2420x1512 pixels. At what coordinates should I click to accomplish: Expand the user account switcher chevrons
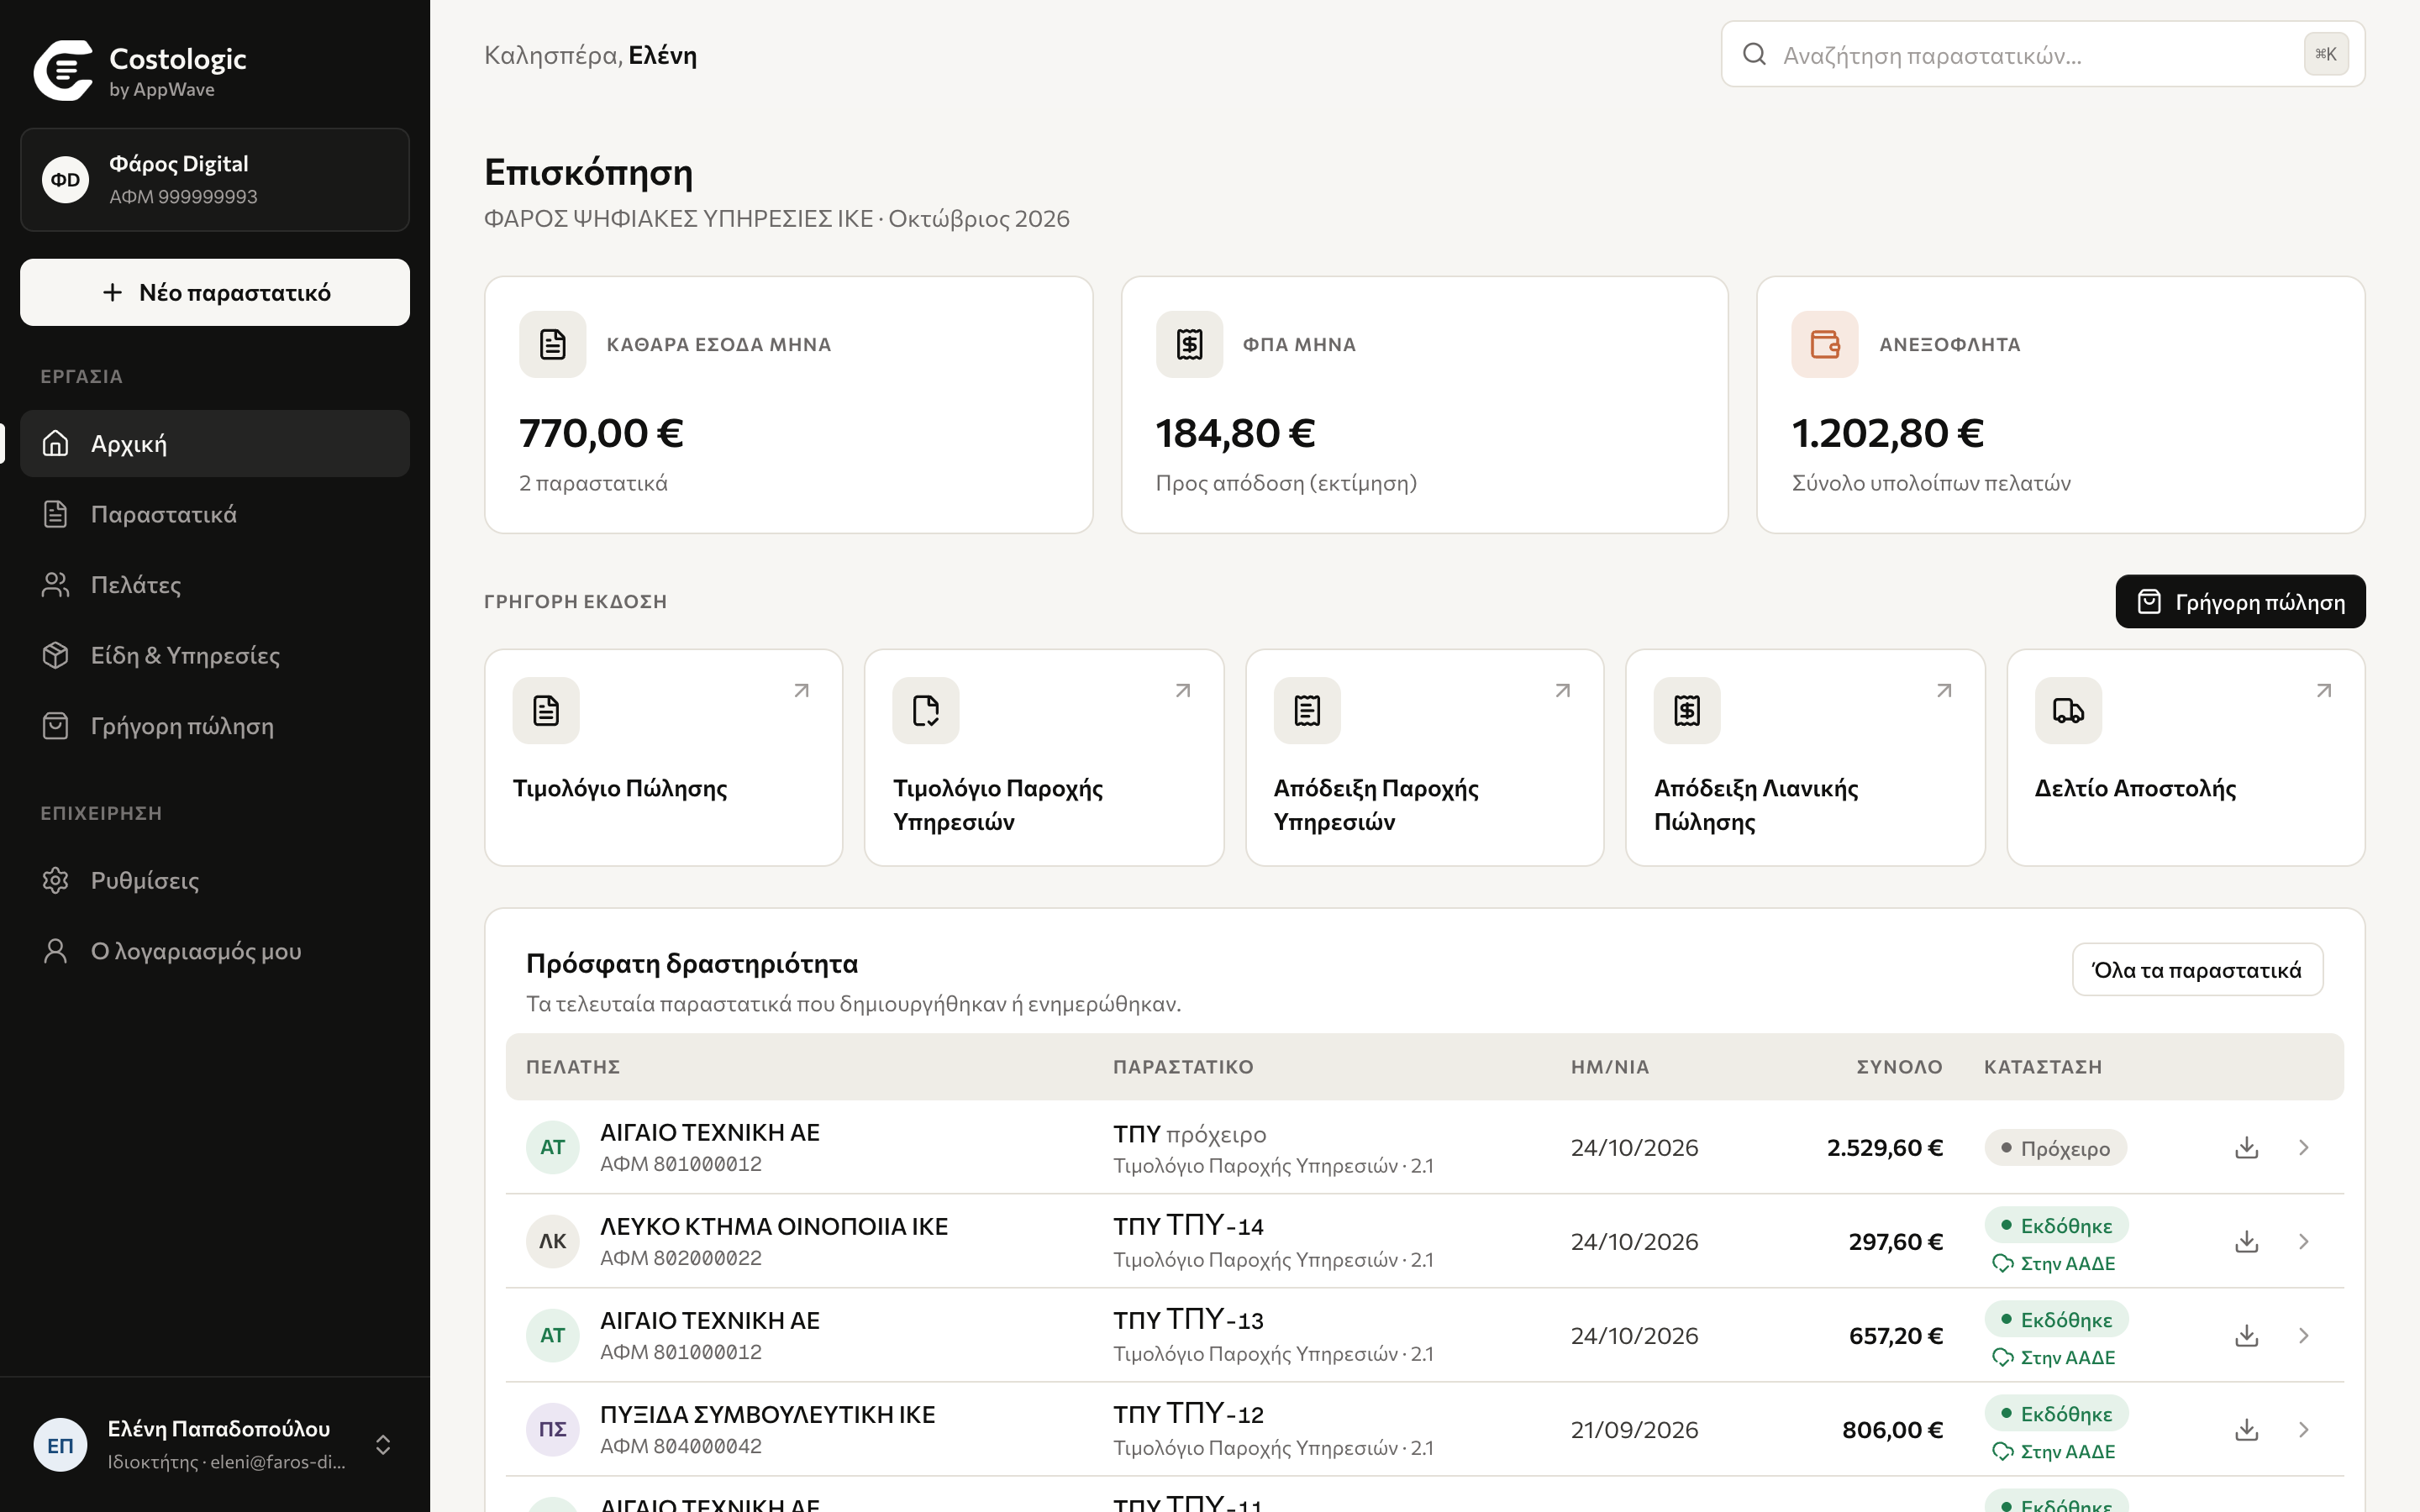click(383, 1445)
